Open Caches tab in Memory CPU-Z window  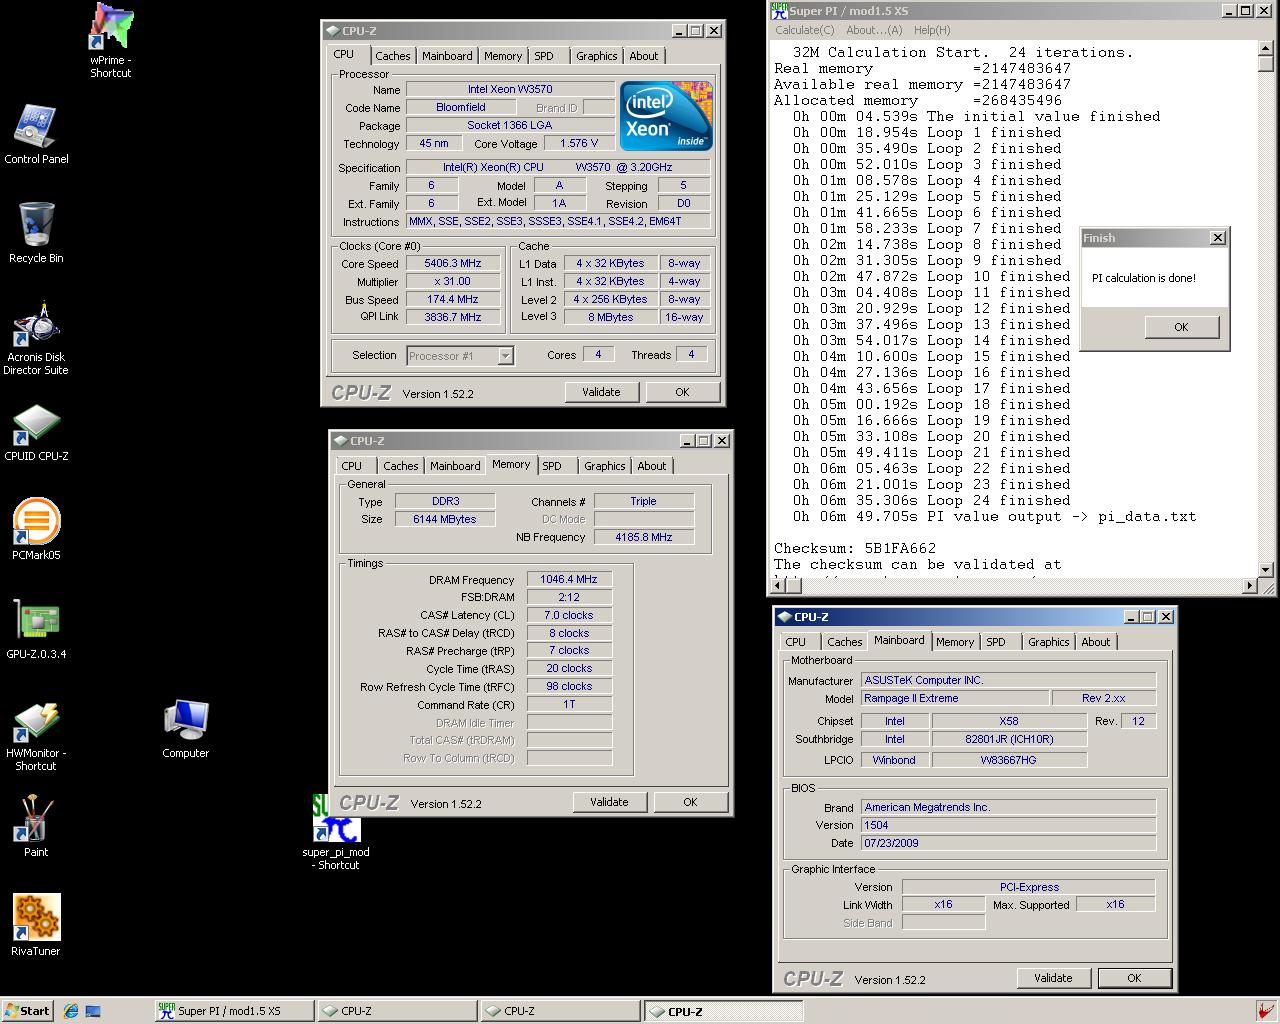[400, 466]
